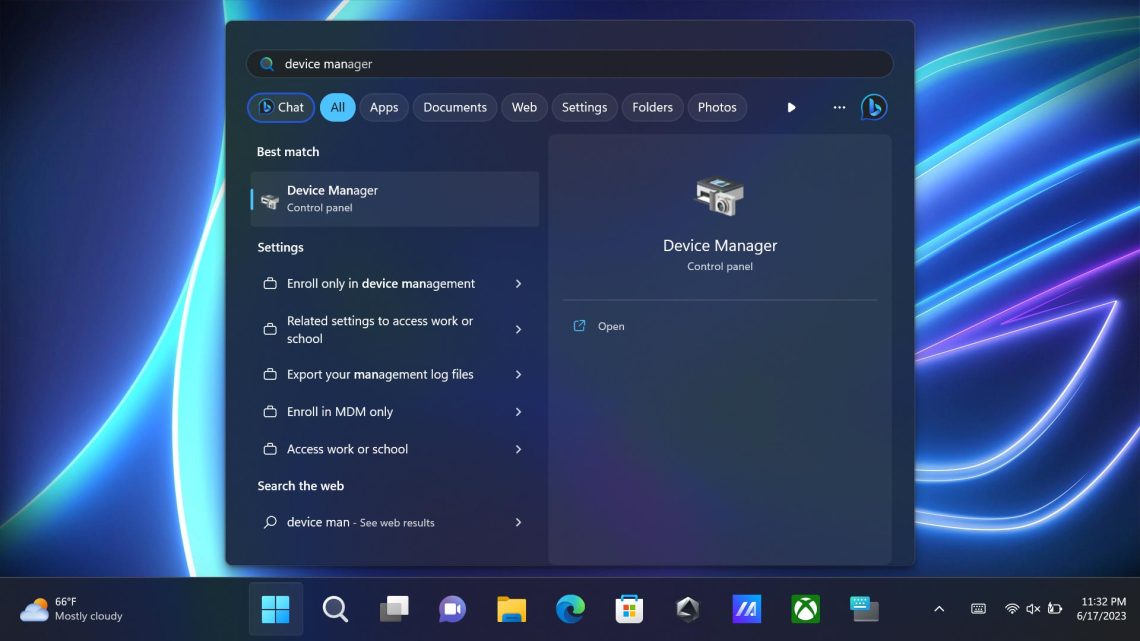Screen dimensions: 1140x641
Task: Click device man See web results text
Action: (x=361, y=522)
